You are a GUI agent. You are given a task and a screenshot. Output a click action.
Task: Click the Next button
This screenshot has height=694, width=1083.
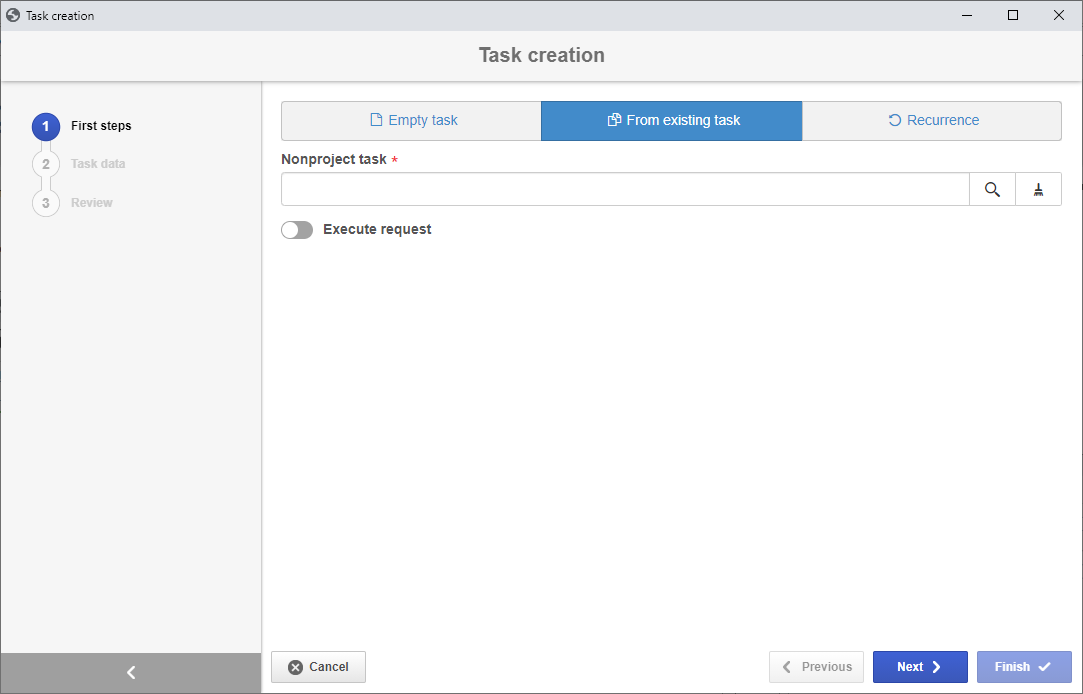pyautogui.click(x=920, y=667)
